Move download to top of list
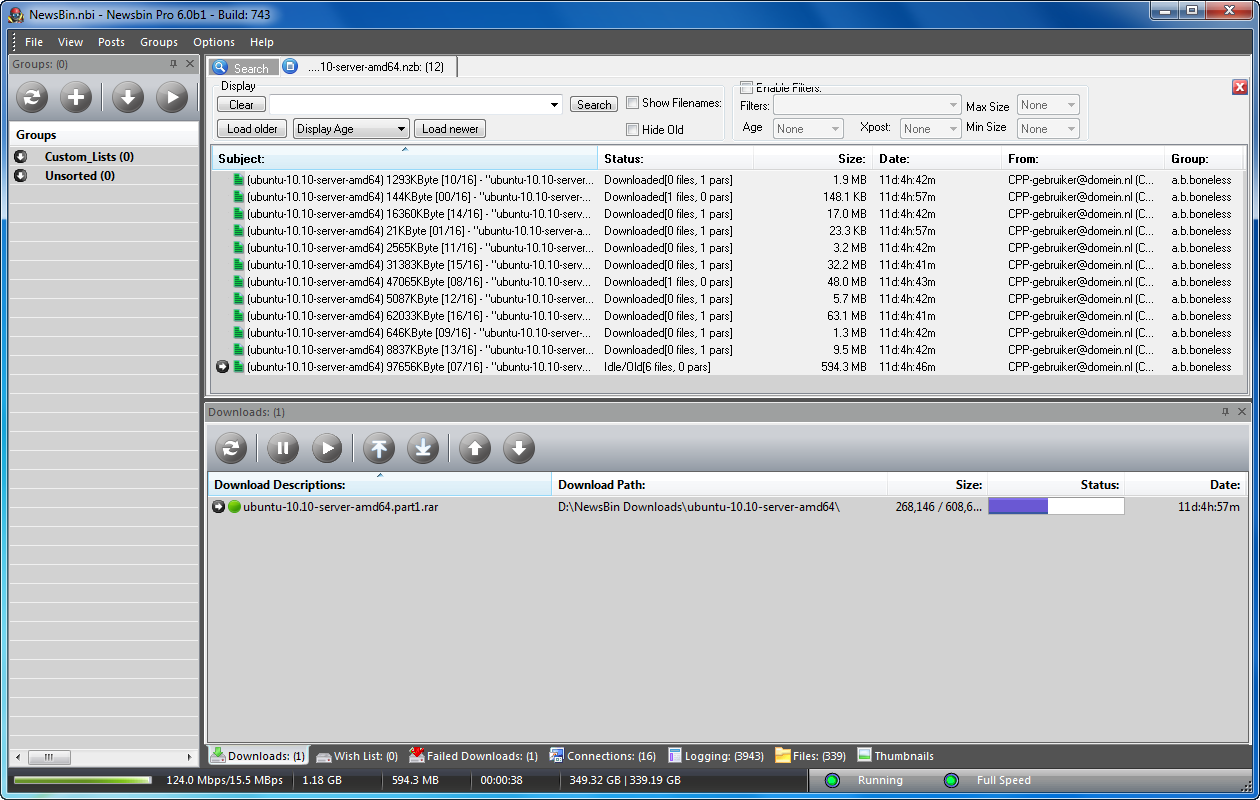 click(379, 448)
